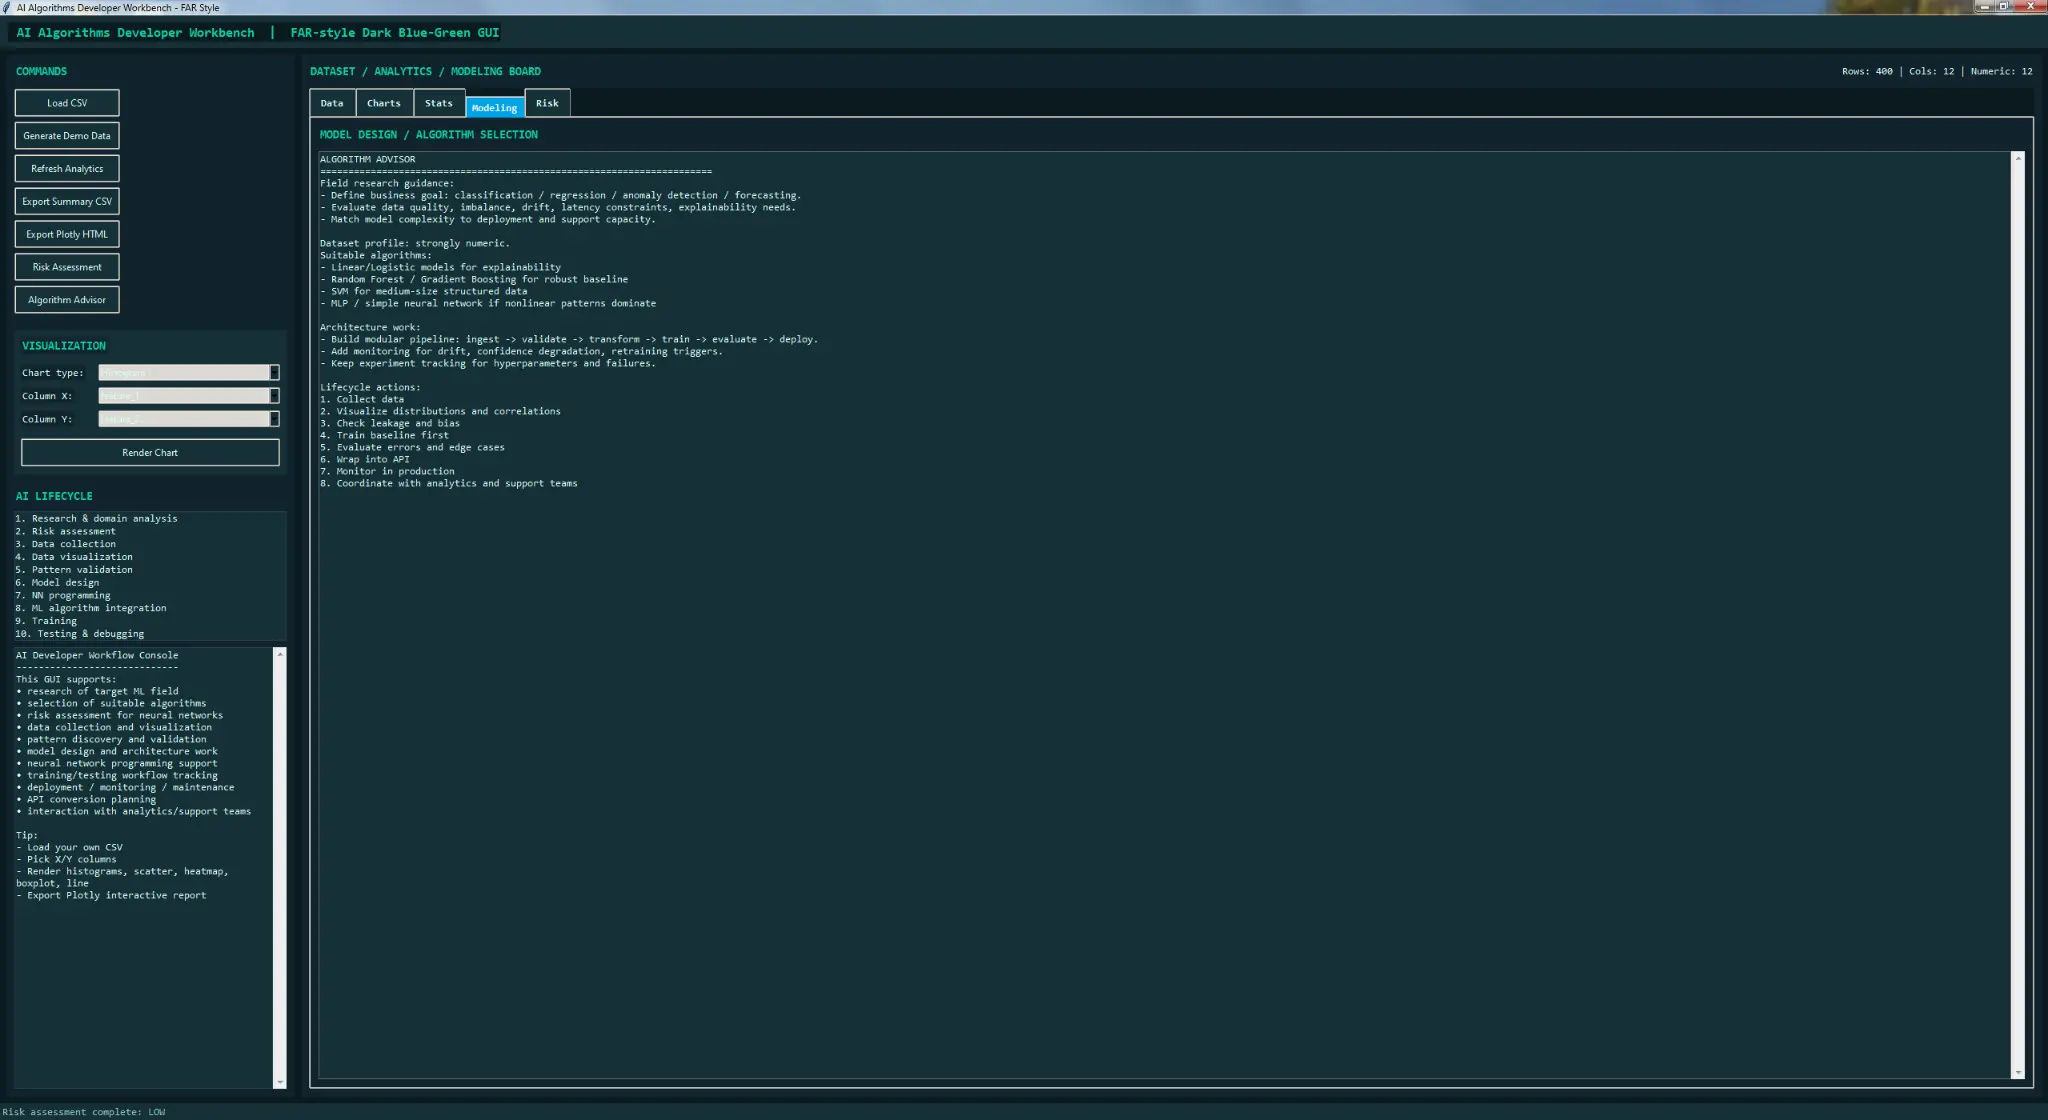Open the Algorithm Advisor command
This screenshot has height=1120, width=2048.
click(x=67, y=300)
